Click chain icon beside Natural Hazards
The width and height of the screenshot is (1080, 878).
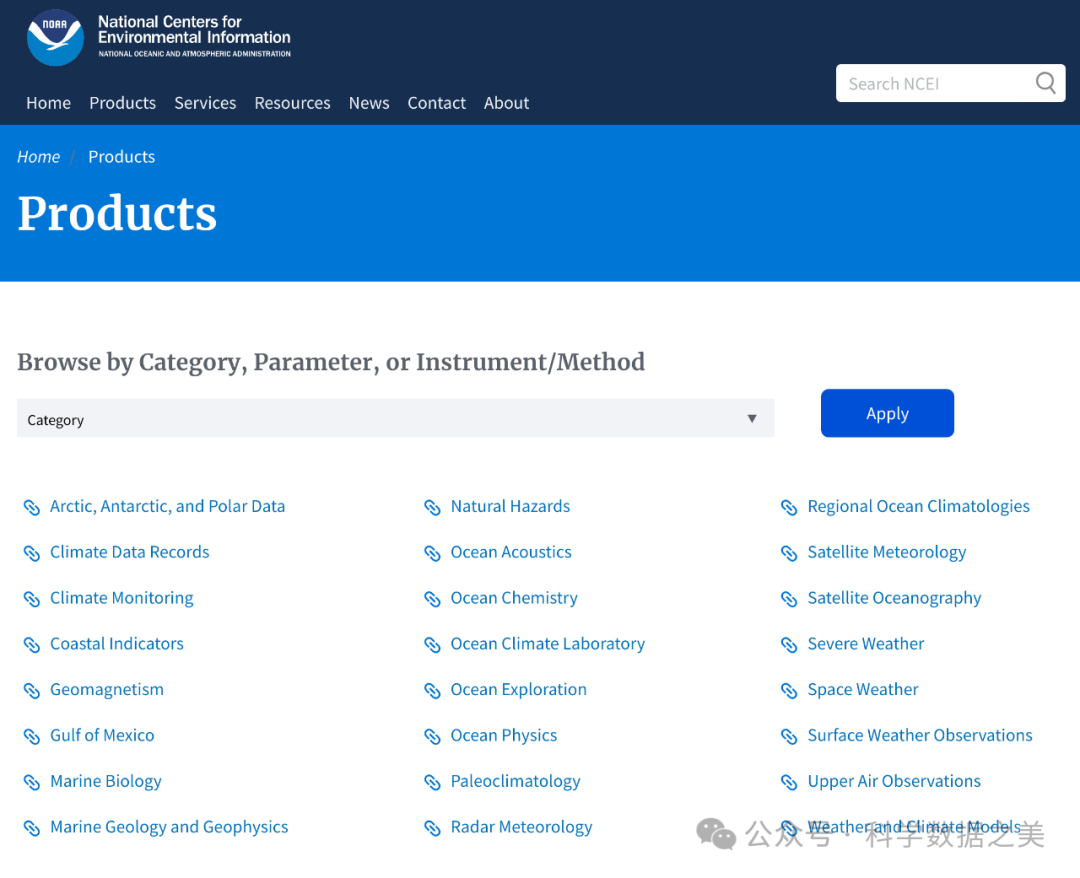pos(432,507)
